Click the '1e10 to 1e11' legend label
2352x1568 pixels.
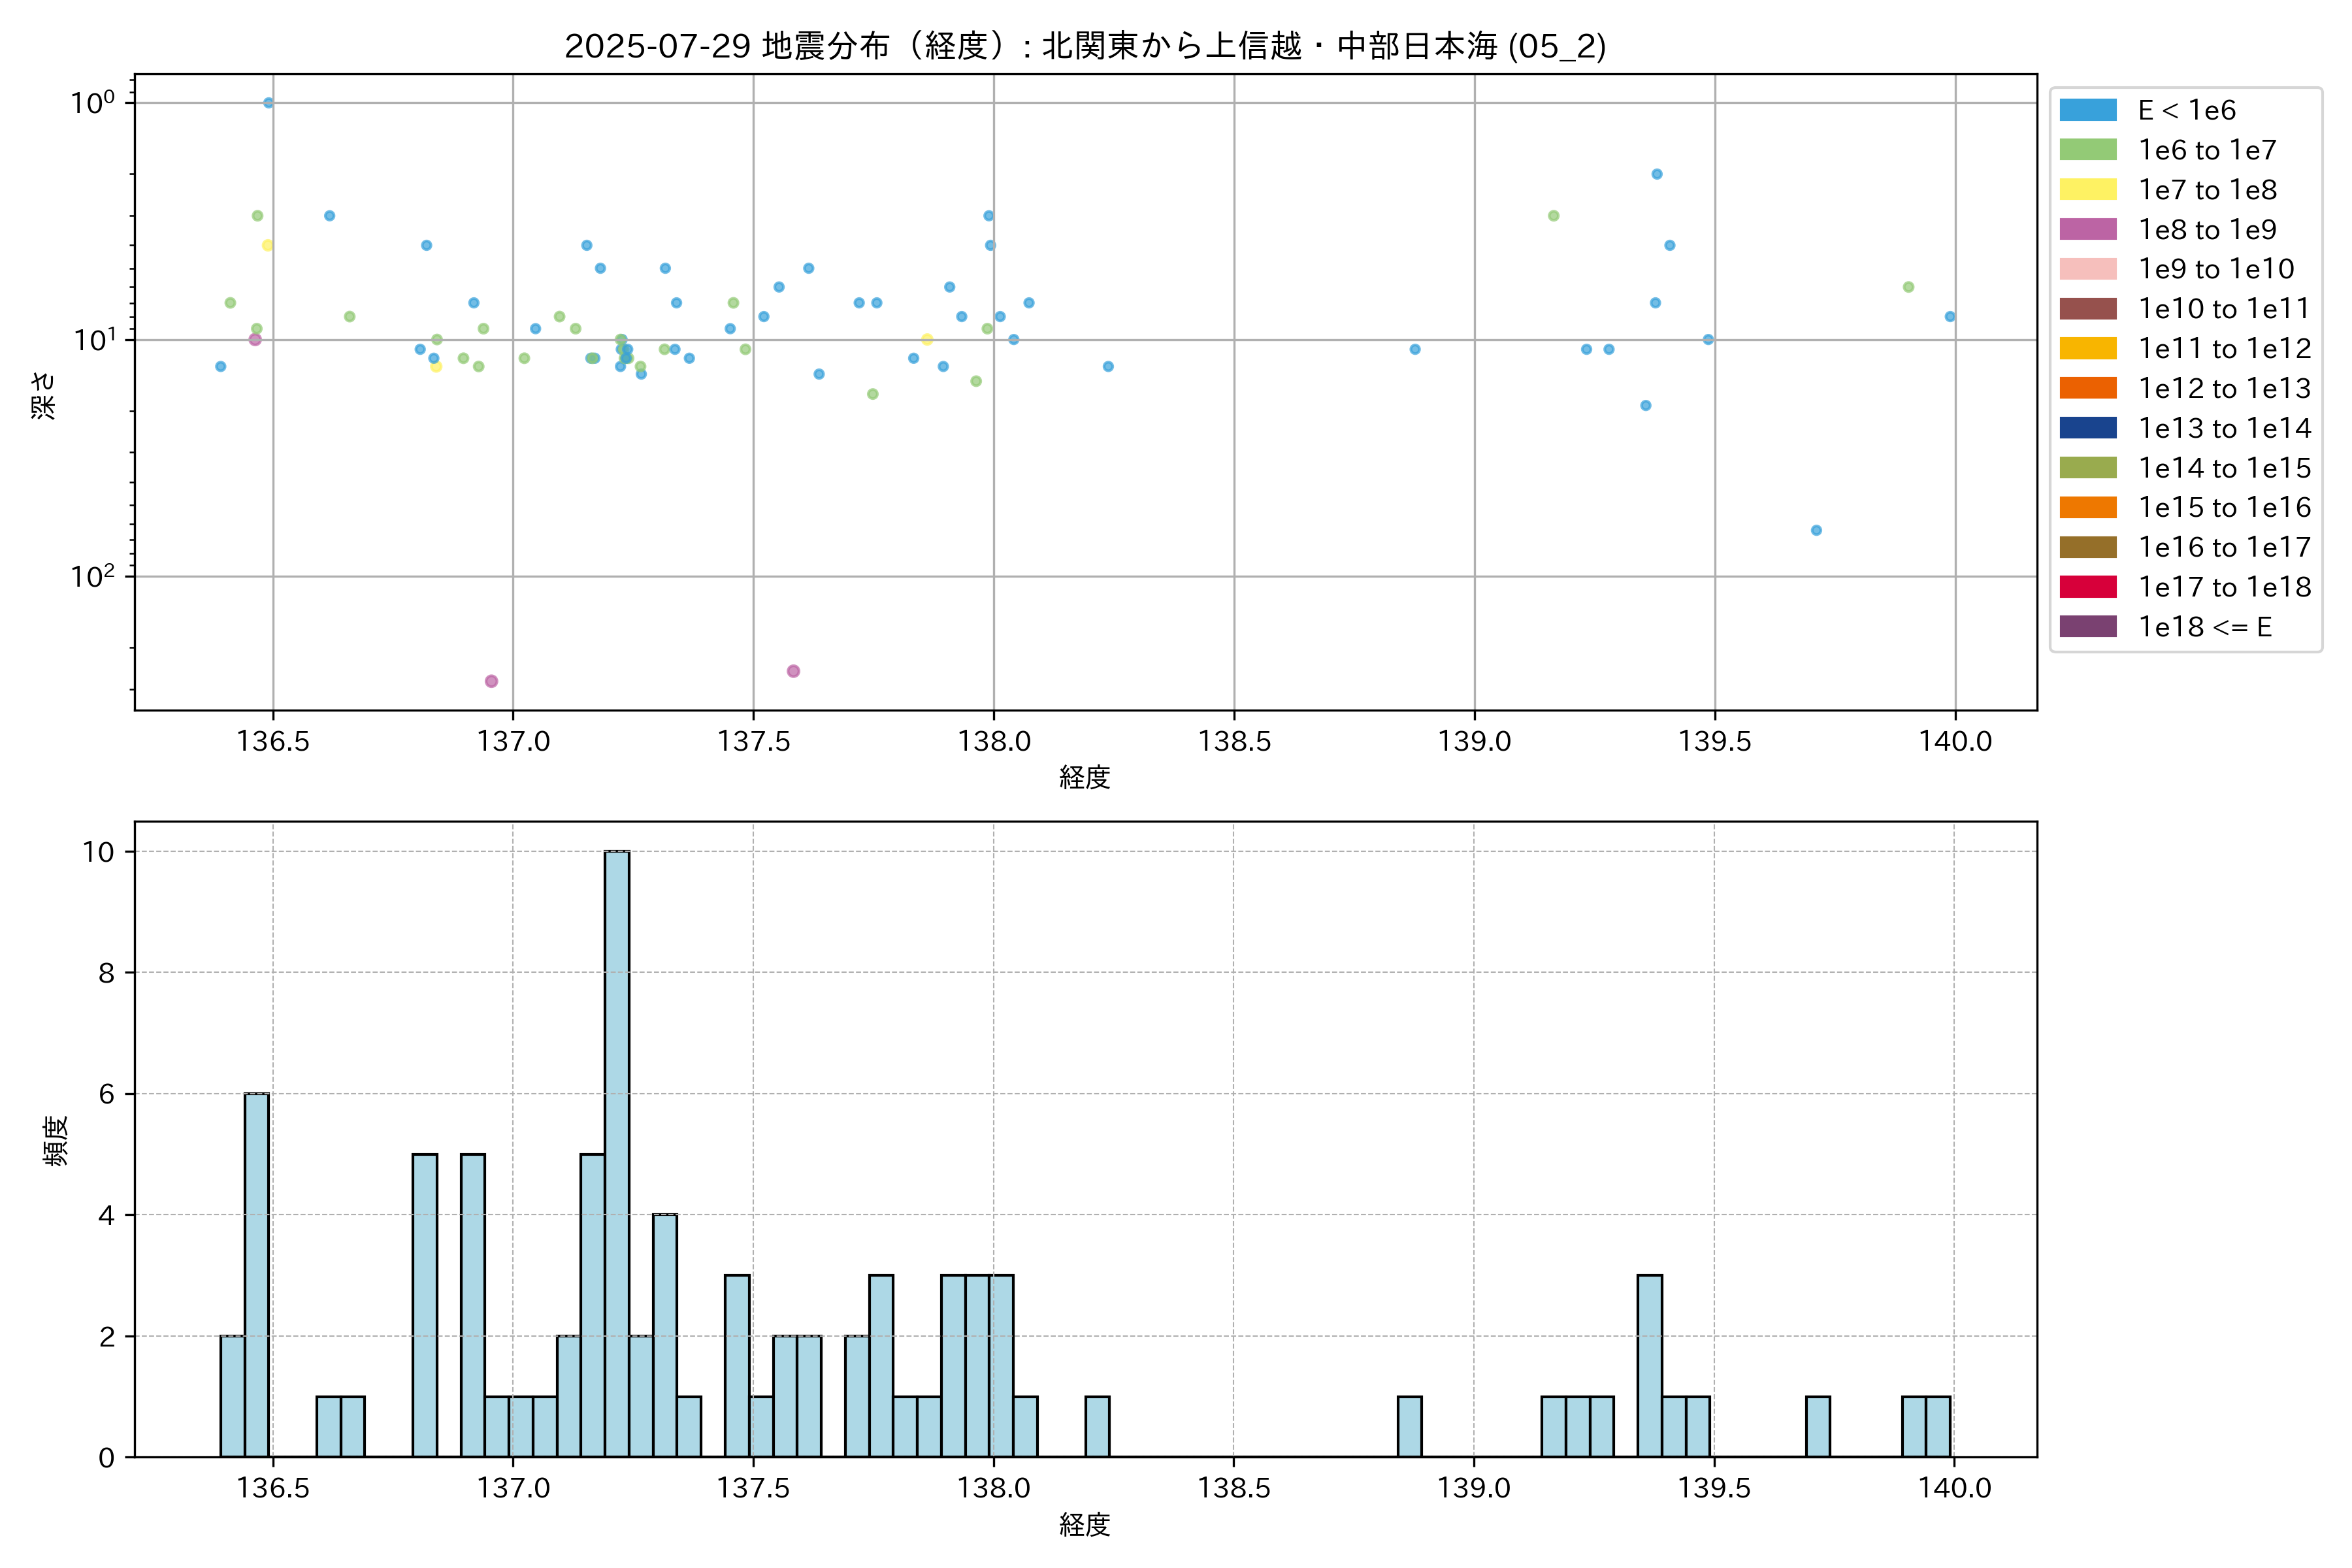coord(2223,309)
